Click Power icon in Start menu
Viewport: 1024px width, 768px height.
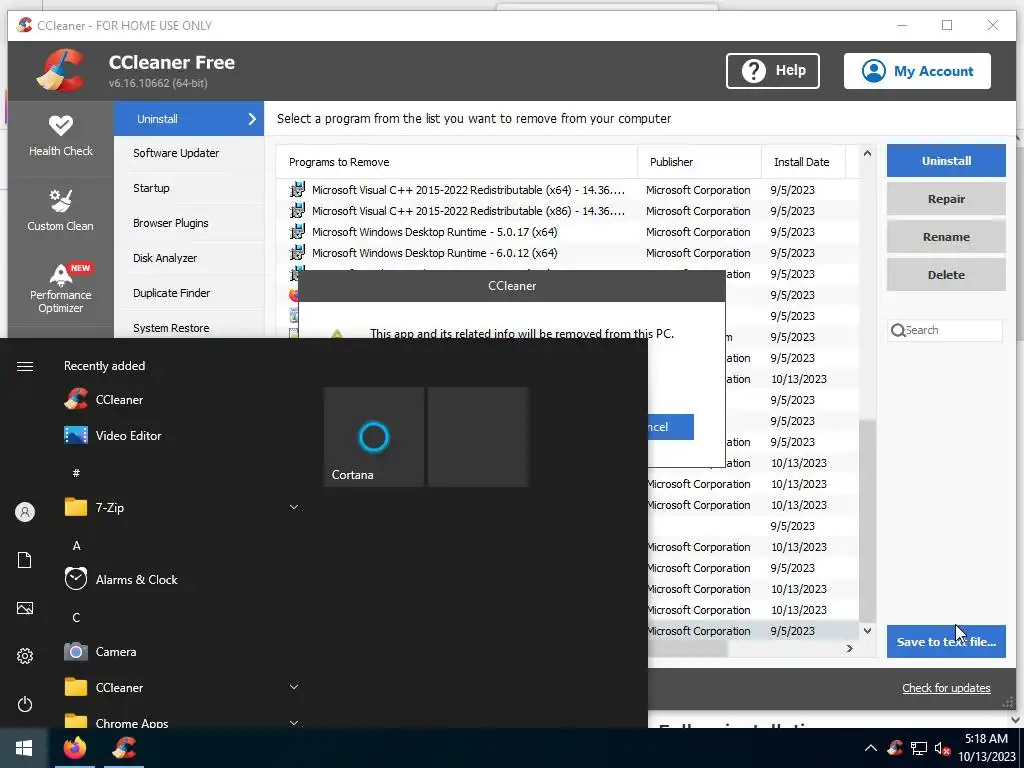[x=25, y=704]
